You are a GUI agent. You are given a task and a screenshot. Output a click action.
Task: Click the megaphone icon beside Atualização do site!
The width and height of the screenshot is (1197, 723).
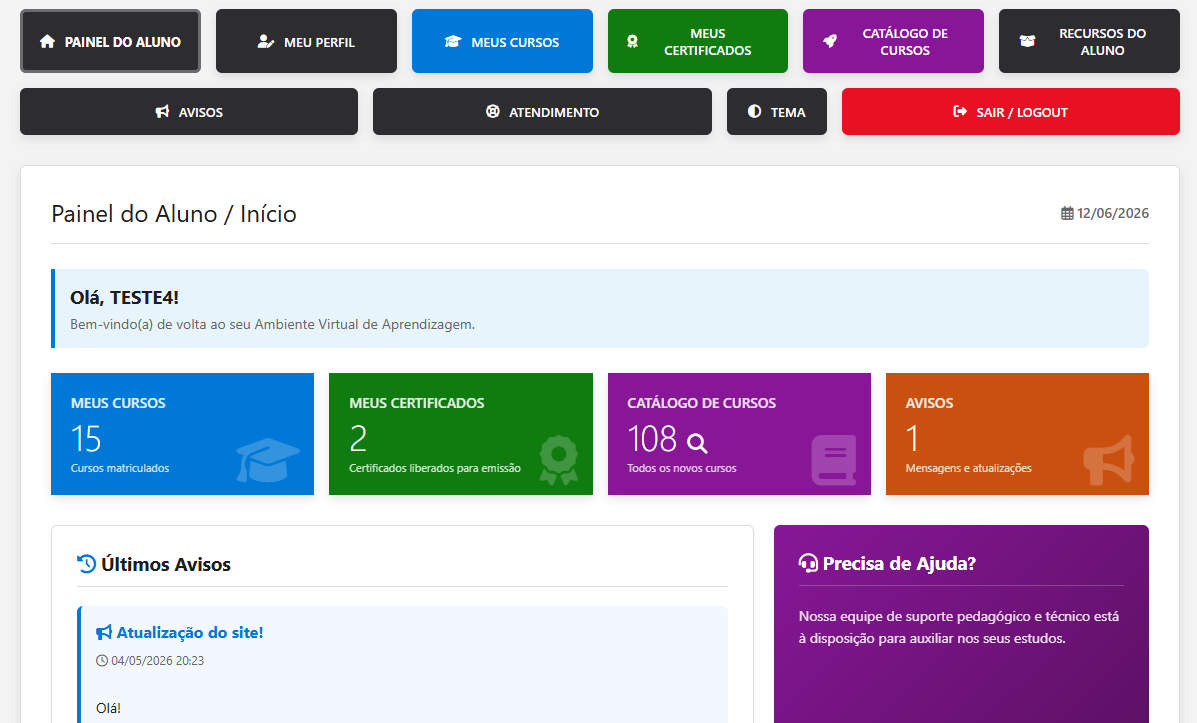click(104, 632)
